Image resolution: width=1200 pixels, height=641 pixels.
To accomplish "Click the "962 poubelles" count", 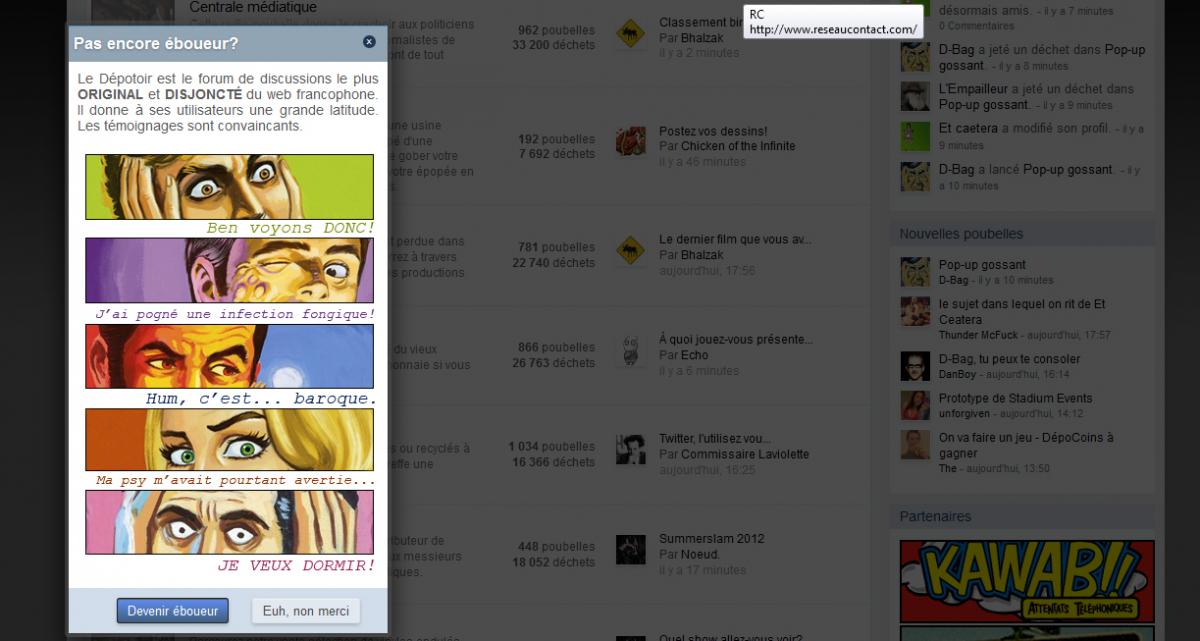I will pyautogui.click(x=556, y=30).
